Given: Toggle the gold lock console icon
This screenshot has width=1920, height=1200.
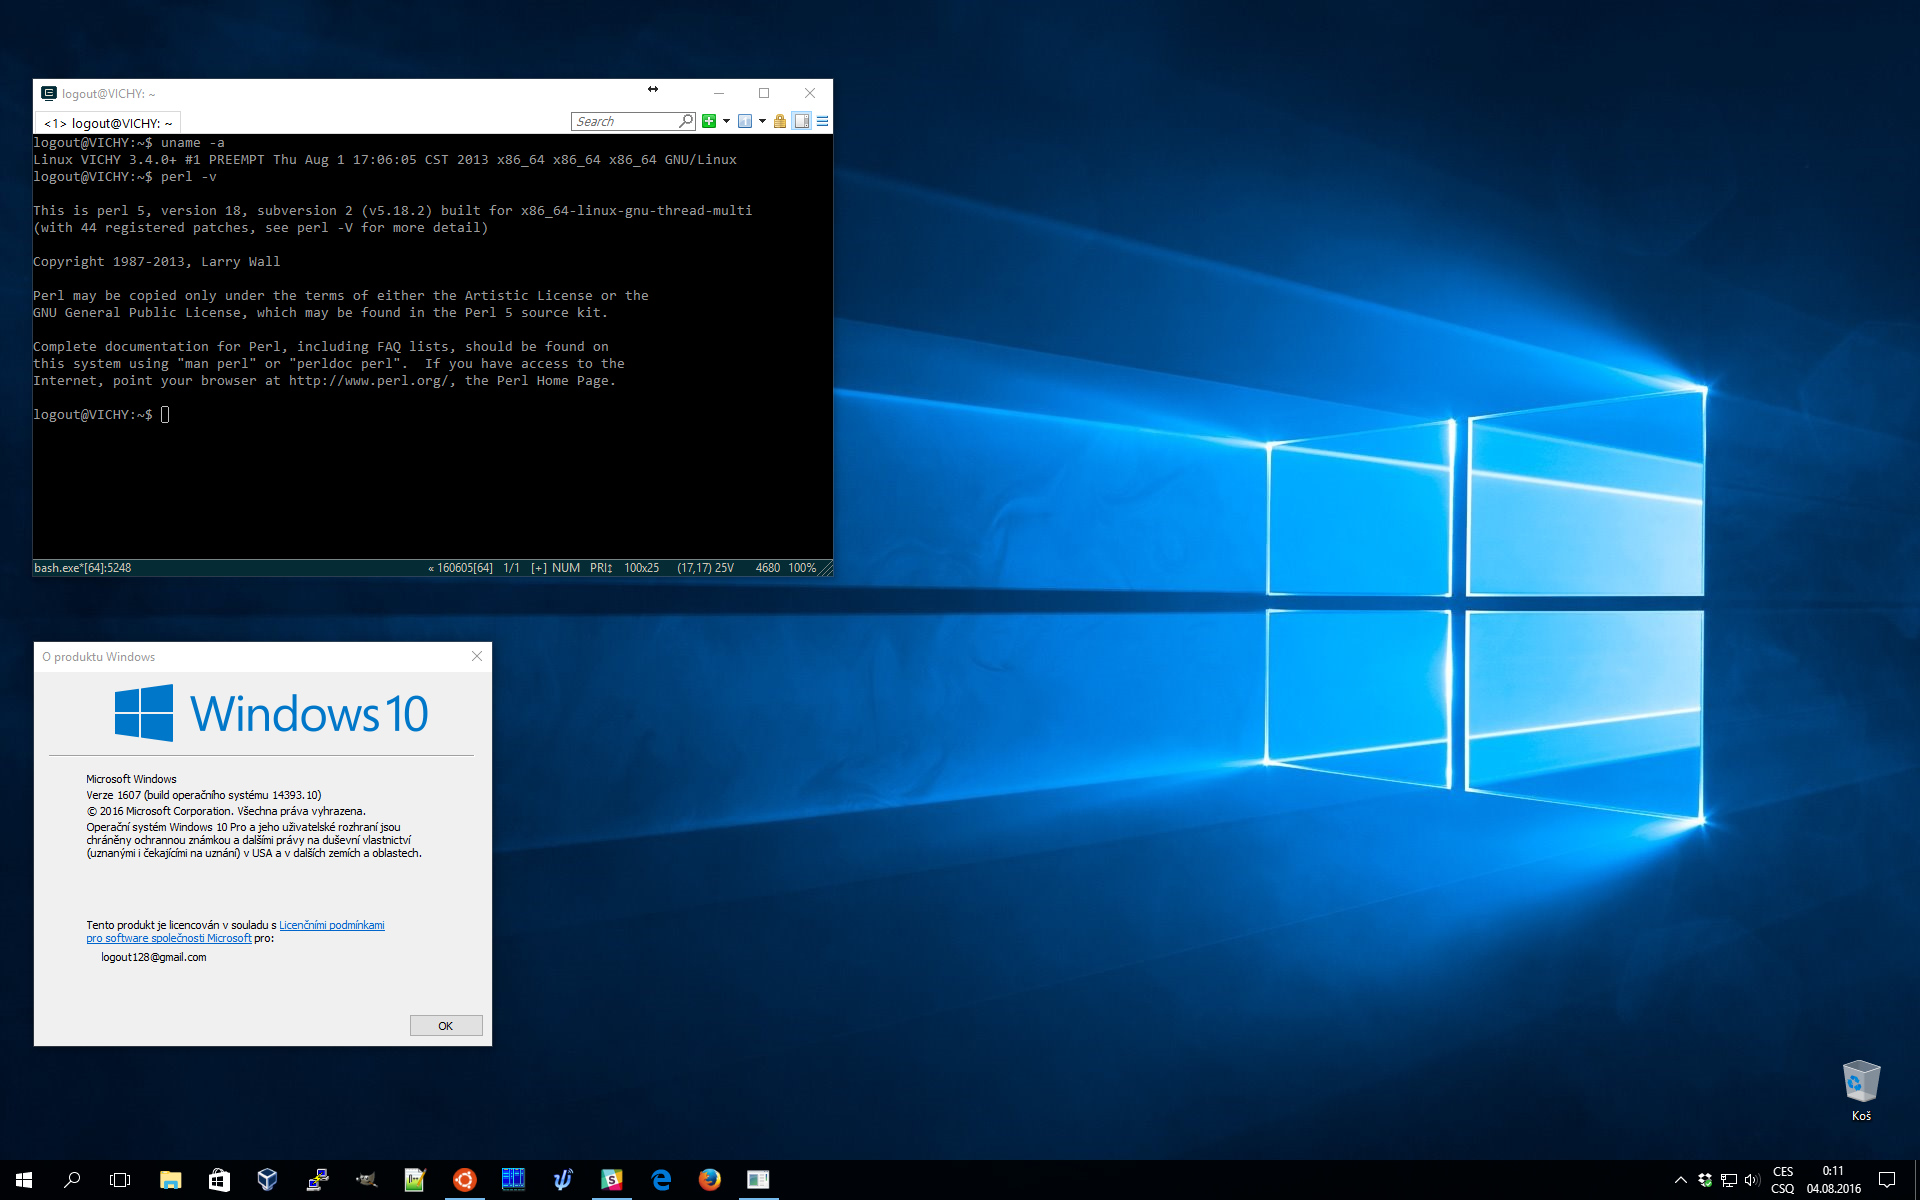Looking at the screenshot, I should 780,121.
